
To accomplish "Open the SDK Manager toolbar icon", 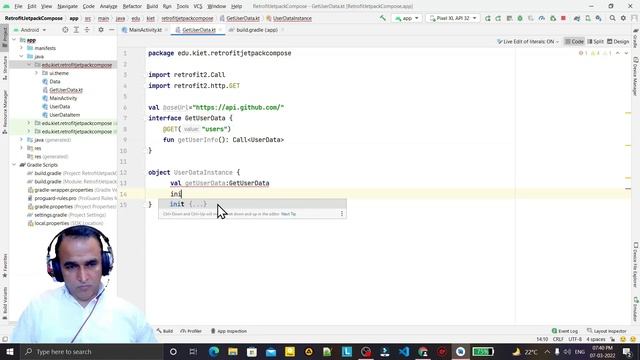I will click(598, 18).
